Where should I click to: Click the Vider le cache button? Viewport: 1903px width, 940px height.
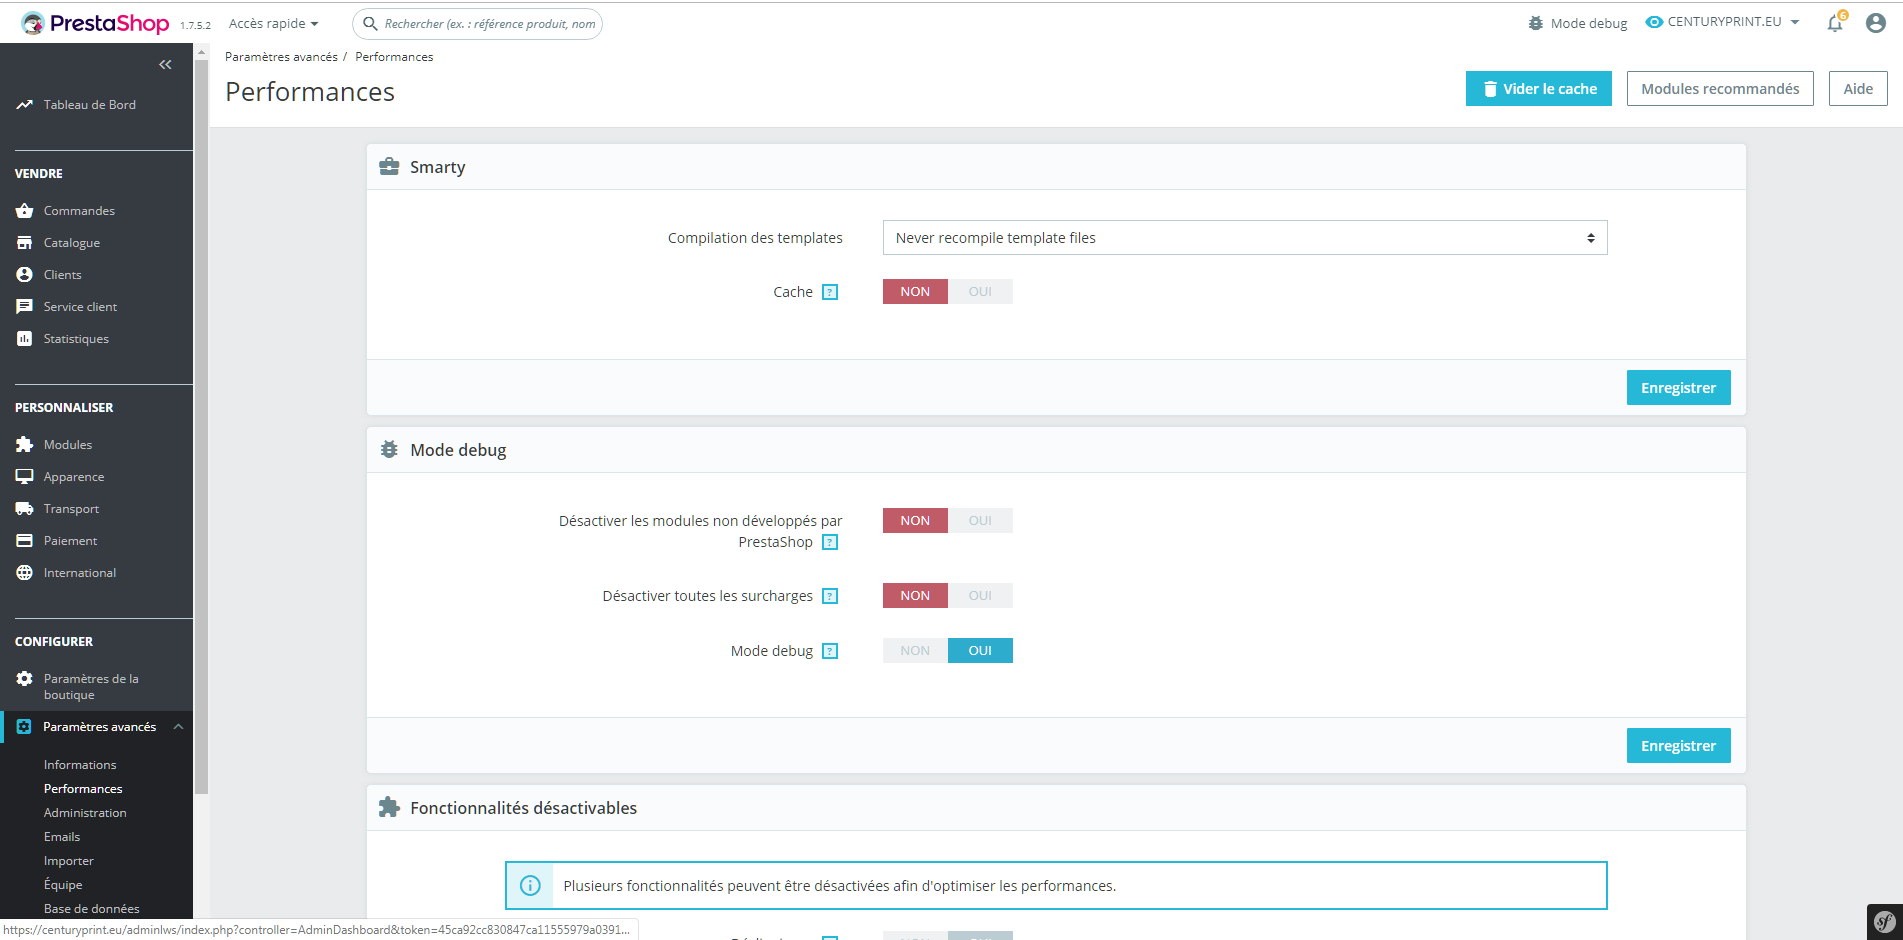point(1539,89)
